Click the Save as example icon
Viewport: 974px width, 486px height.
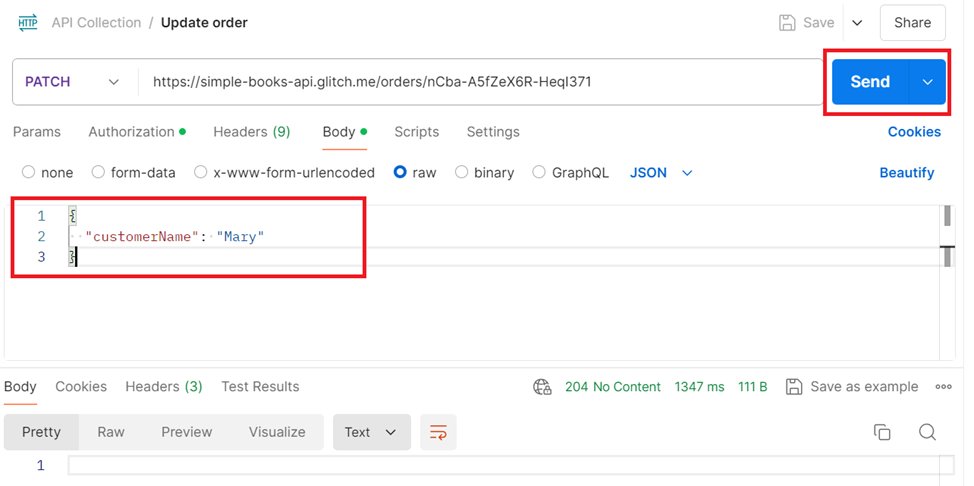click(794, 387)
